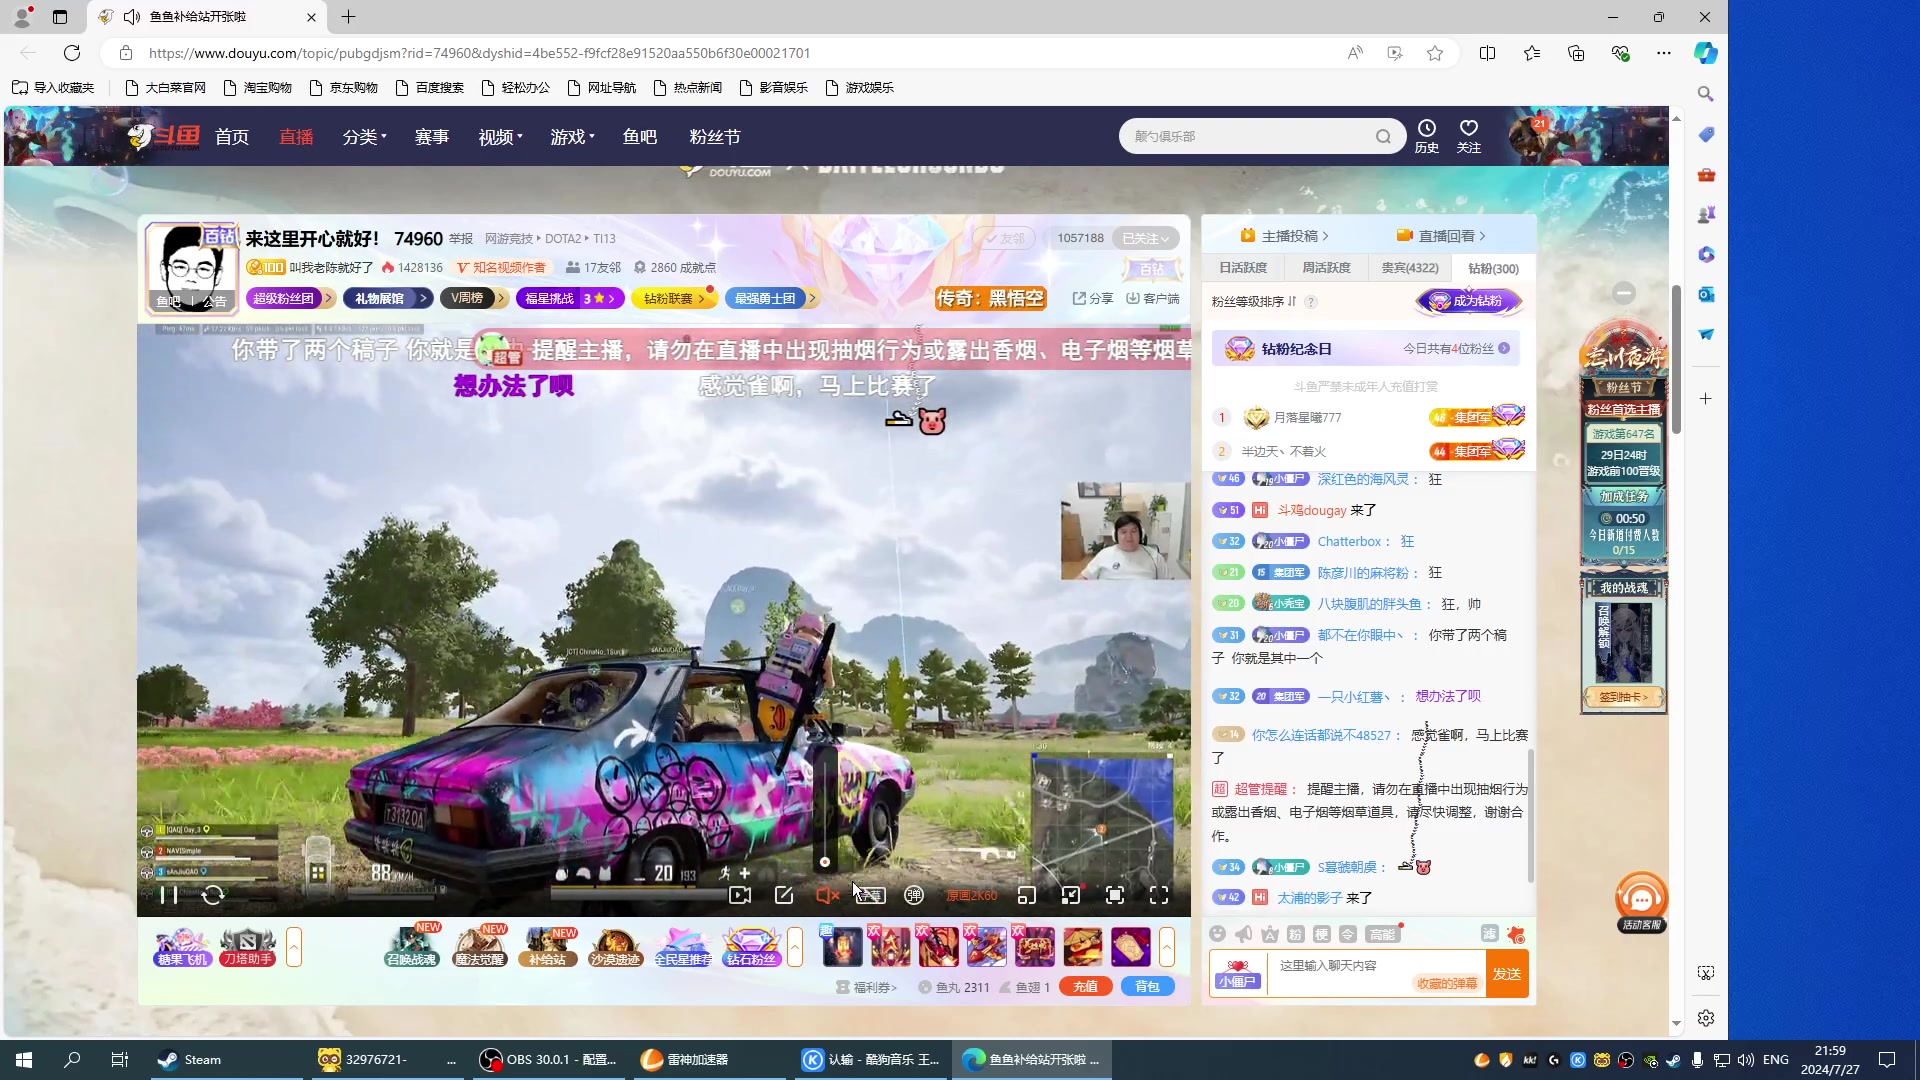This screenshot has width=1920, height=1080.
Task: Expand the arrow next to 钻石粉丝
Action: (x=795, y=946)
